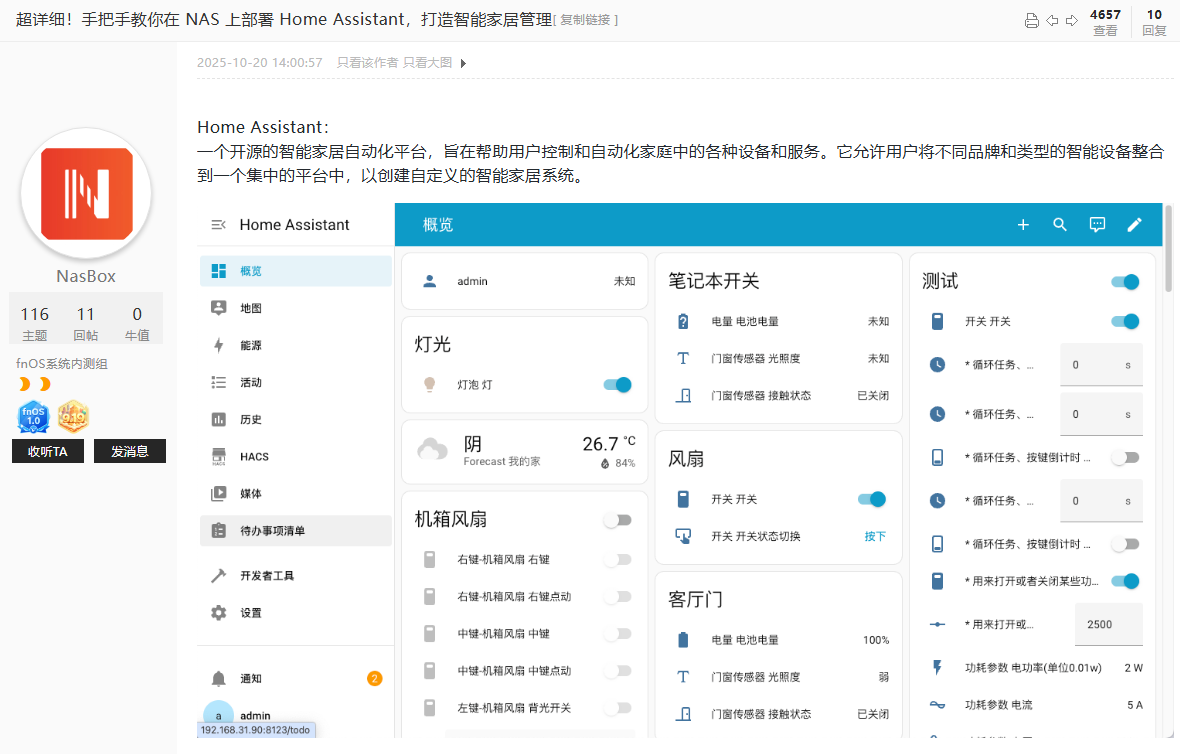
Task: Toggle the 灯泡 灯 light switch
Action: click(x=618, y=385)
